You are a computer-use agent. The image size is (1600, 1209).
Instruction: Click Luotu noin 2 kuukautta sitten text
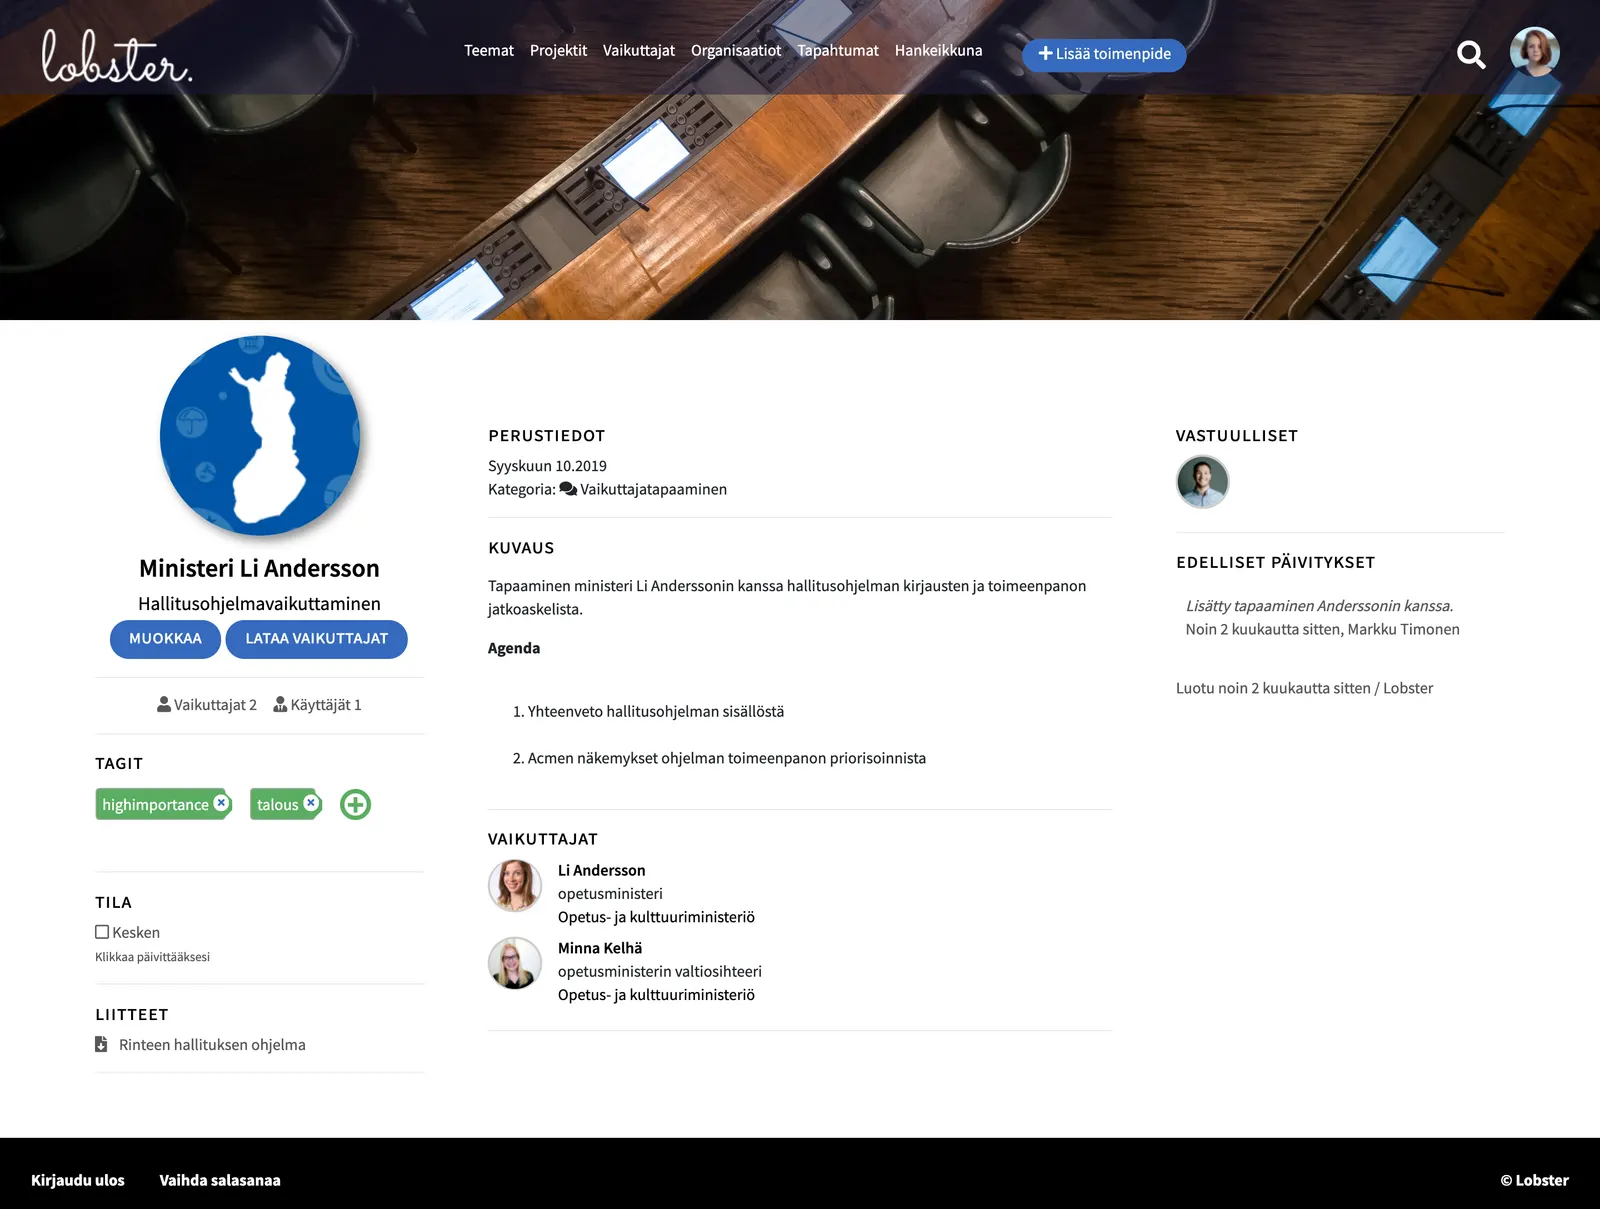1304,688
